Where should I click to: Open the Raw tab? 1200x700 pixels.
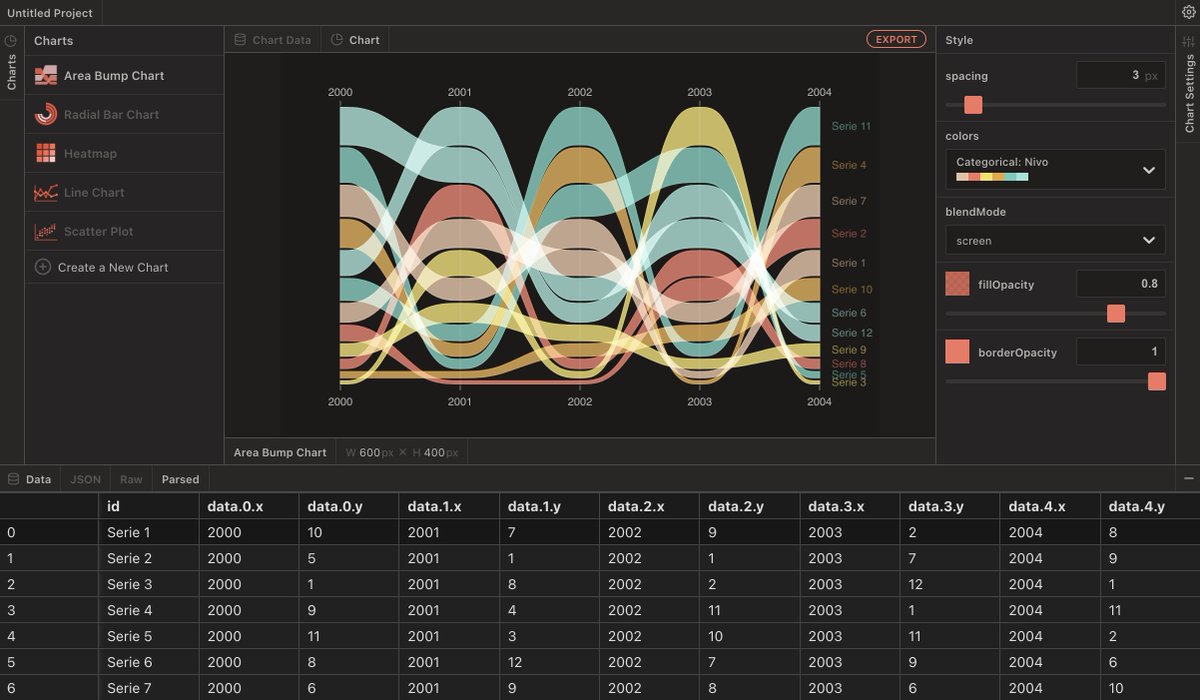[x=131, y=479]
